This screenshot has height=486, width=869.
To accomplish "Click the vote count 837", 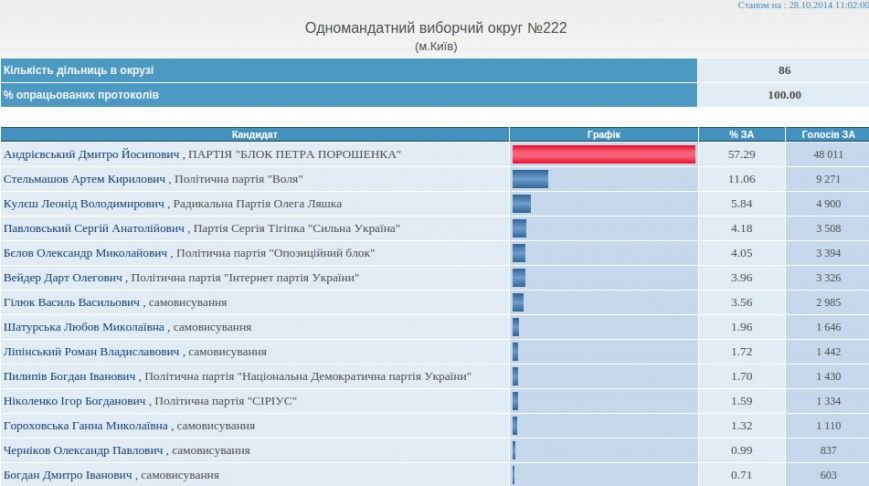I will (x=828, y=450).
